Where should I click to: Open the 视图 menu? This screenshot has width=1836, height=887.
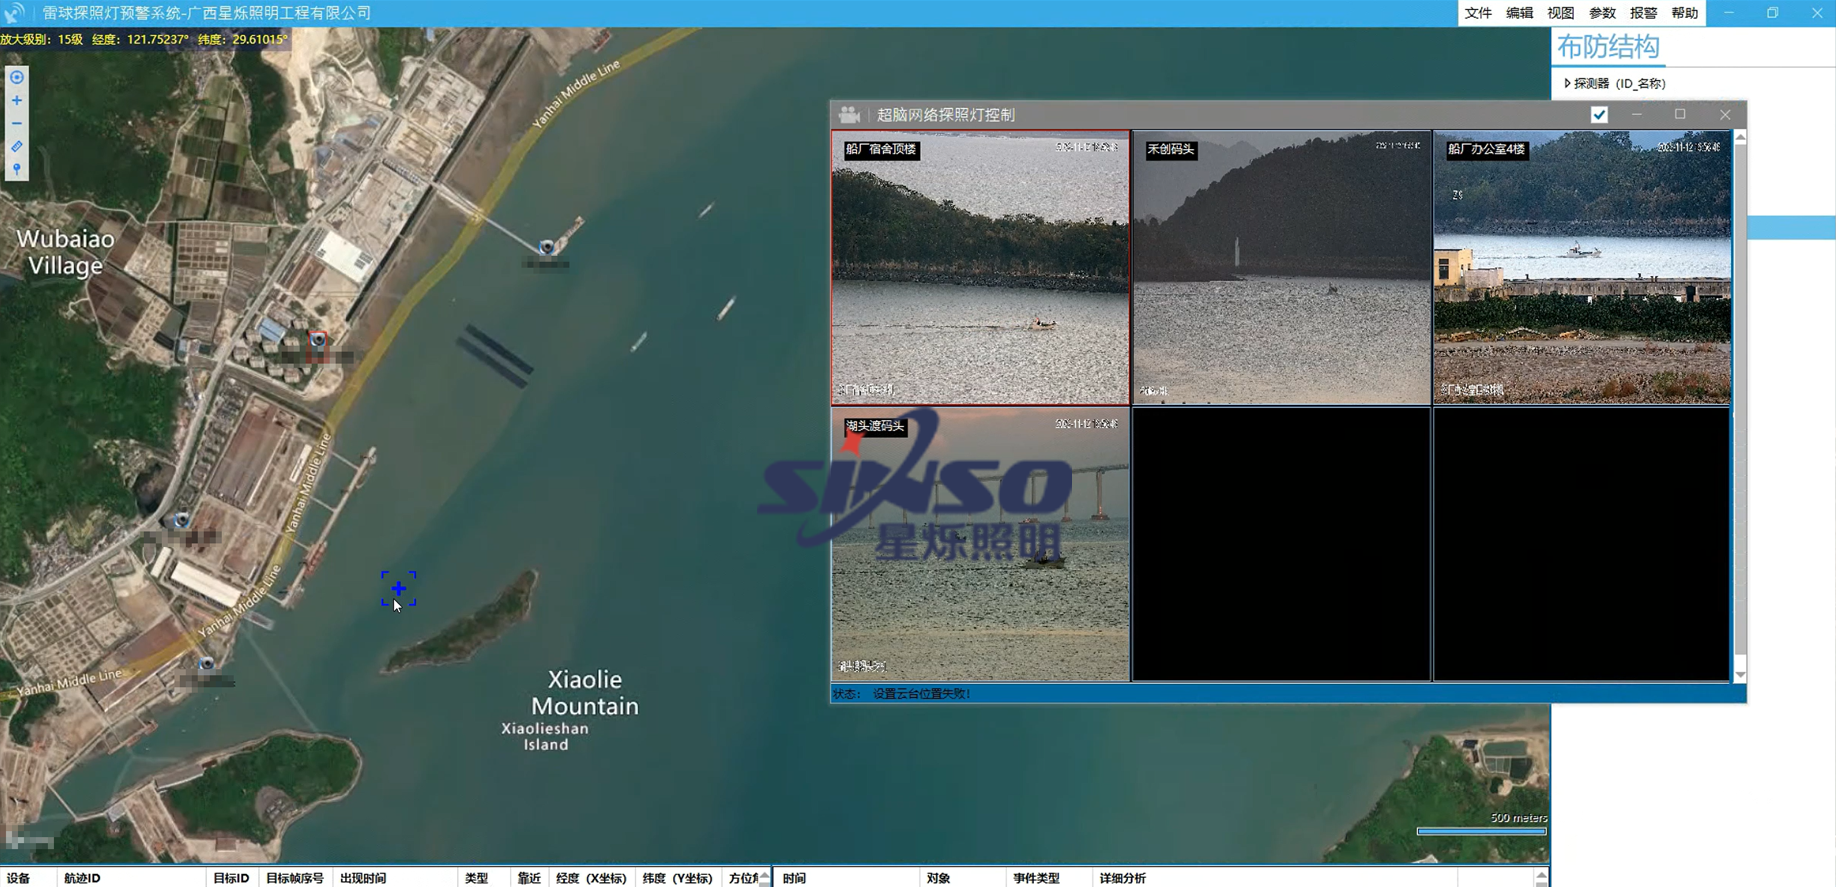[1560, 13]
